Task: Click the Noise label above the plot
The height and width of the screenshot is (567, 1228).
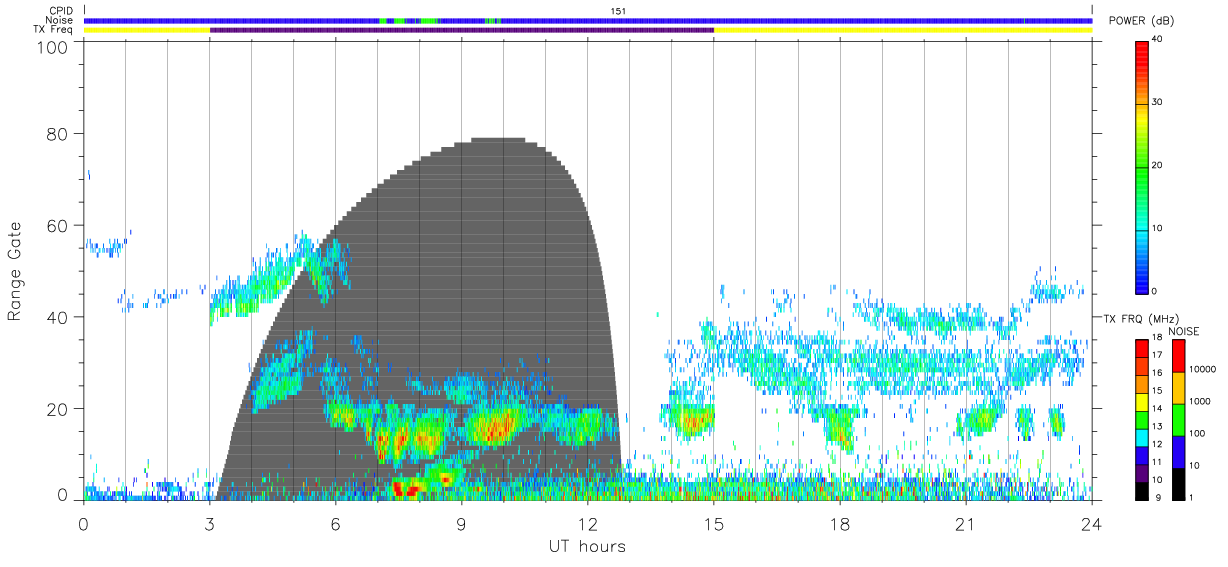Action: tap(60, 20)
